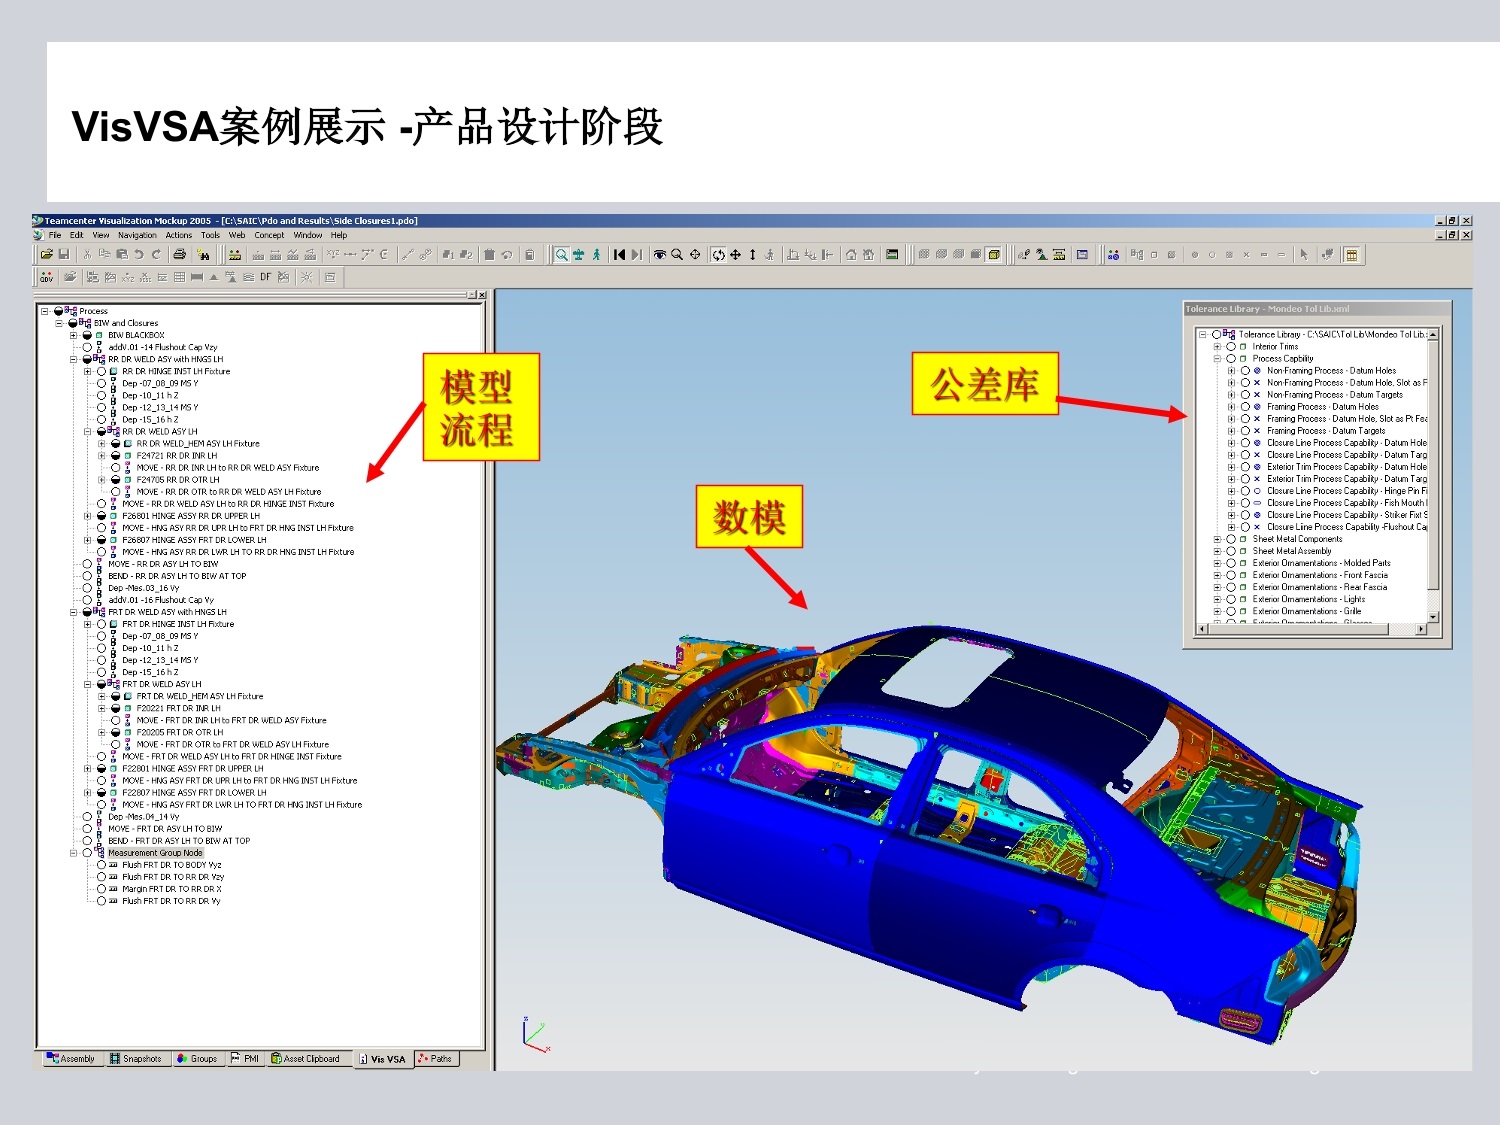Click the binoculars Find toolbar icon

pyautogui.click(x=203, y=255)
